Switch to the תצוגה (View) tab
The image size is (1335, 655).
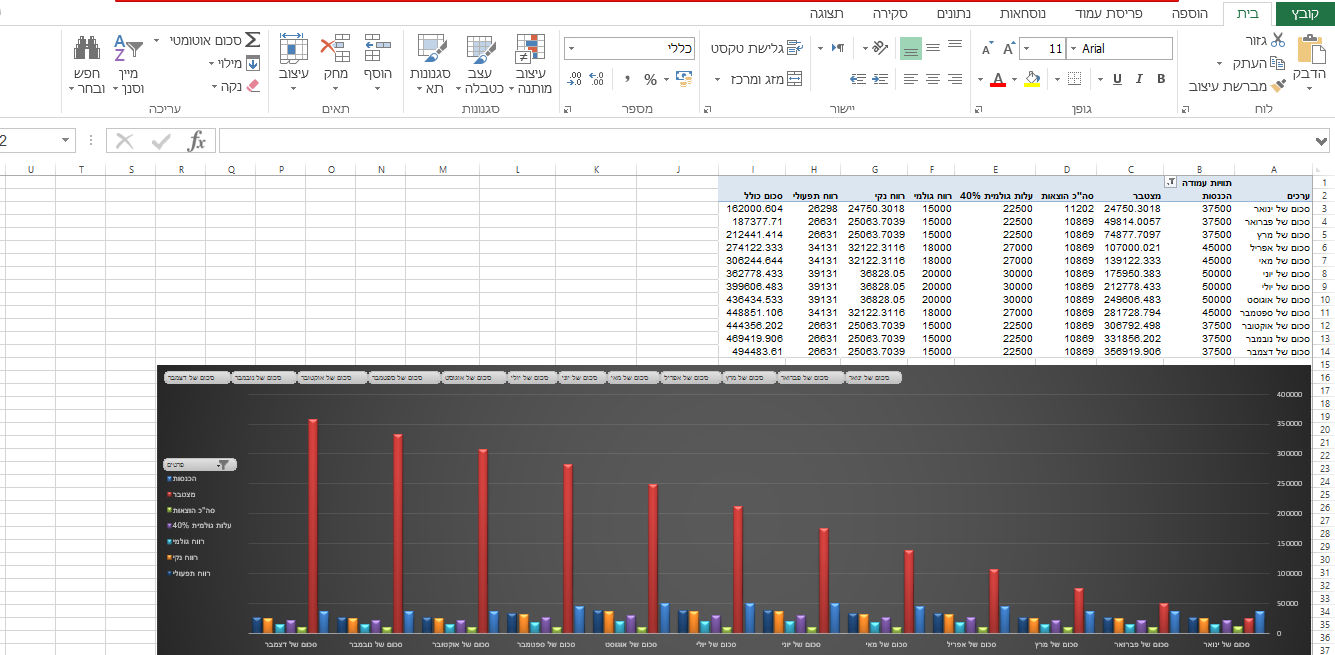tap(826, 13)
